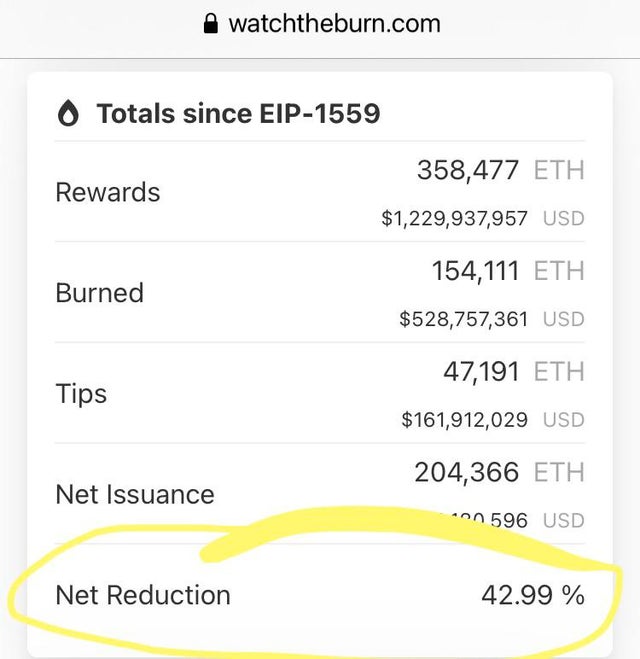Click the ETH unit beside Tips amount
The image size is (640, 659).
[x=559, y=372]
